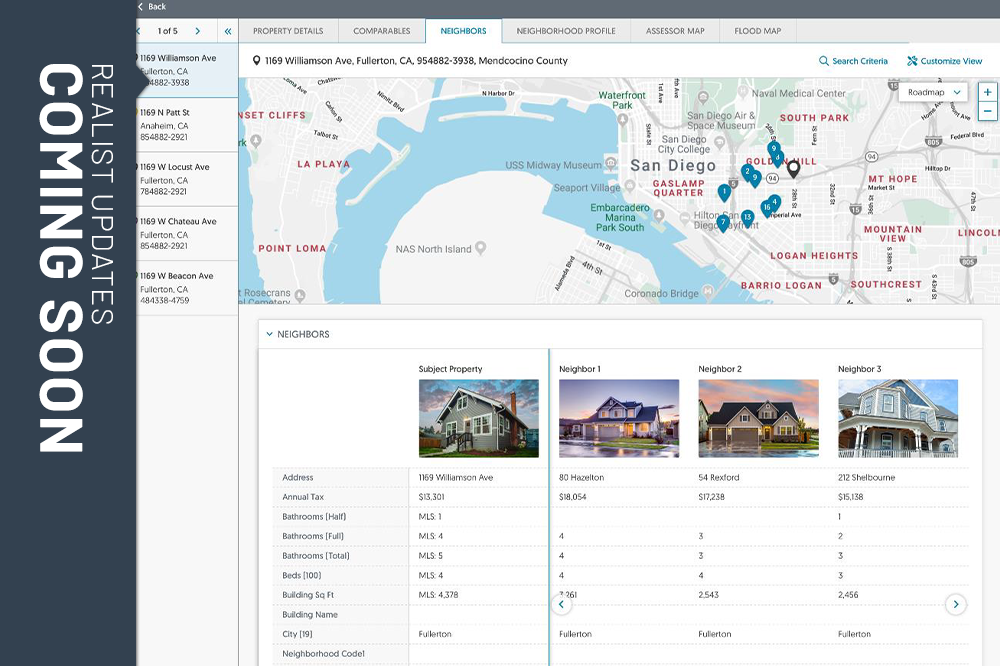Open the Neighbor 1 house photo
This screenshot has height=666, width=1000.
(x=619, y=418)
